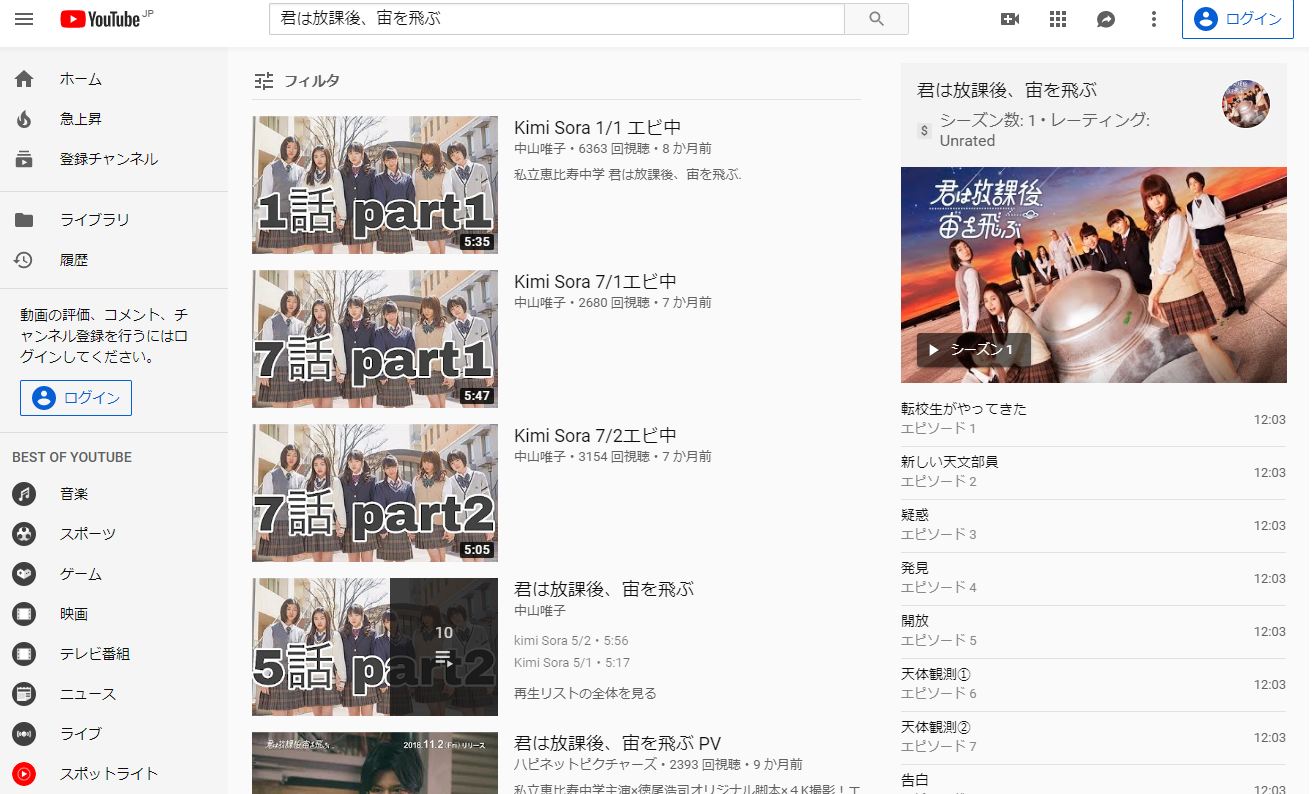Open the 7話 part2 video thumbnail

pyautogui.click(x=375, y=493)
